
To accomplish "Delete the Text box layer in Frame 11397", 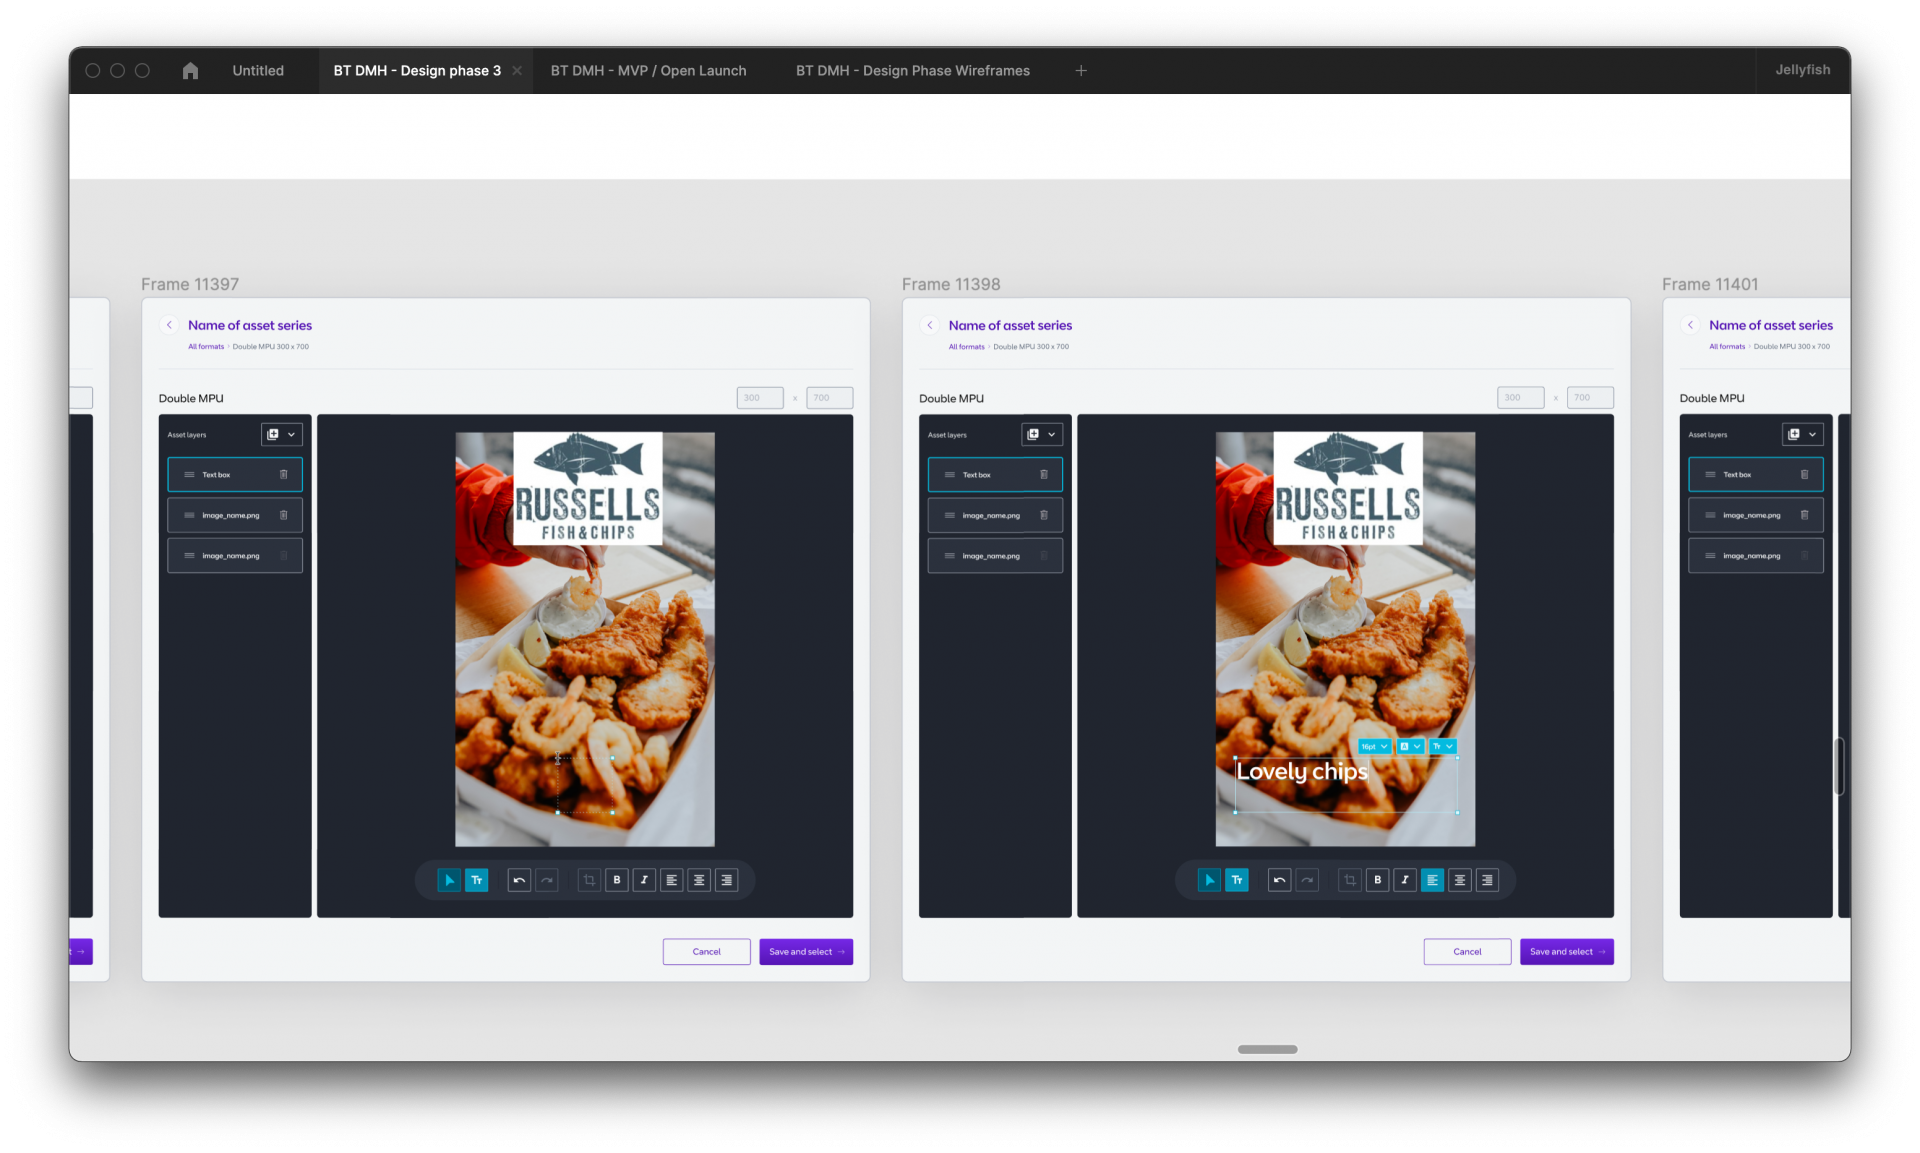I will tap(284, 475).
